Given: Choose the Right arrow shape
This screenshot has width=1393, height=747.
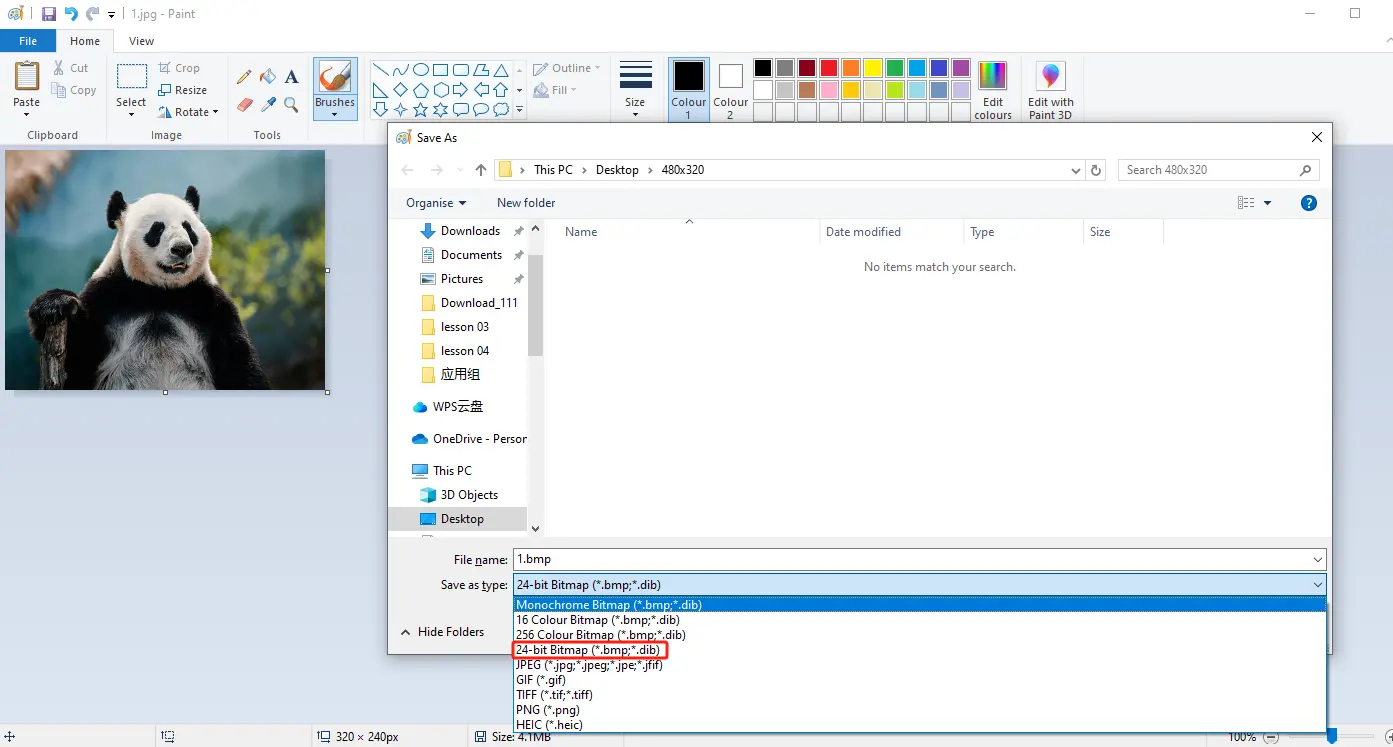Looking at the screenshot, I should (461, 90).
